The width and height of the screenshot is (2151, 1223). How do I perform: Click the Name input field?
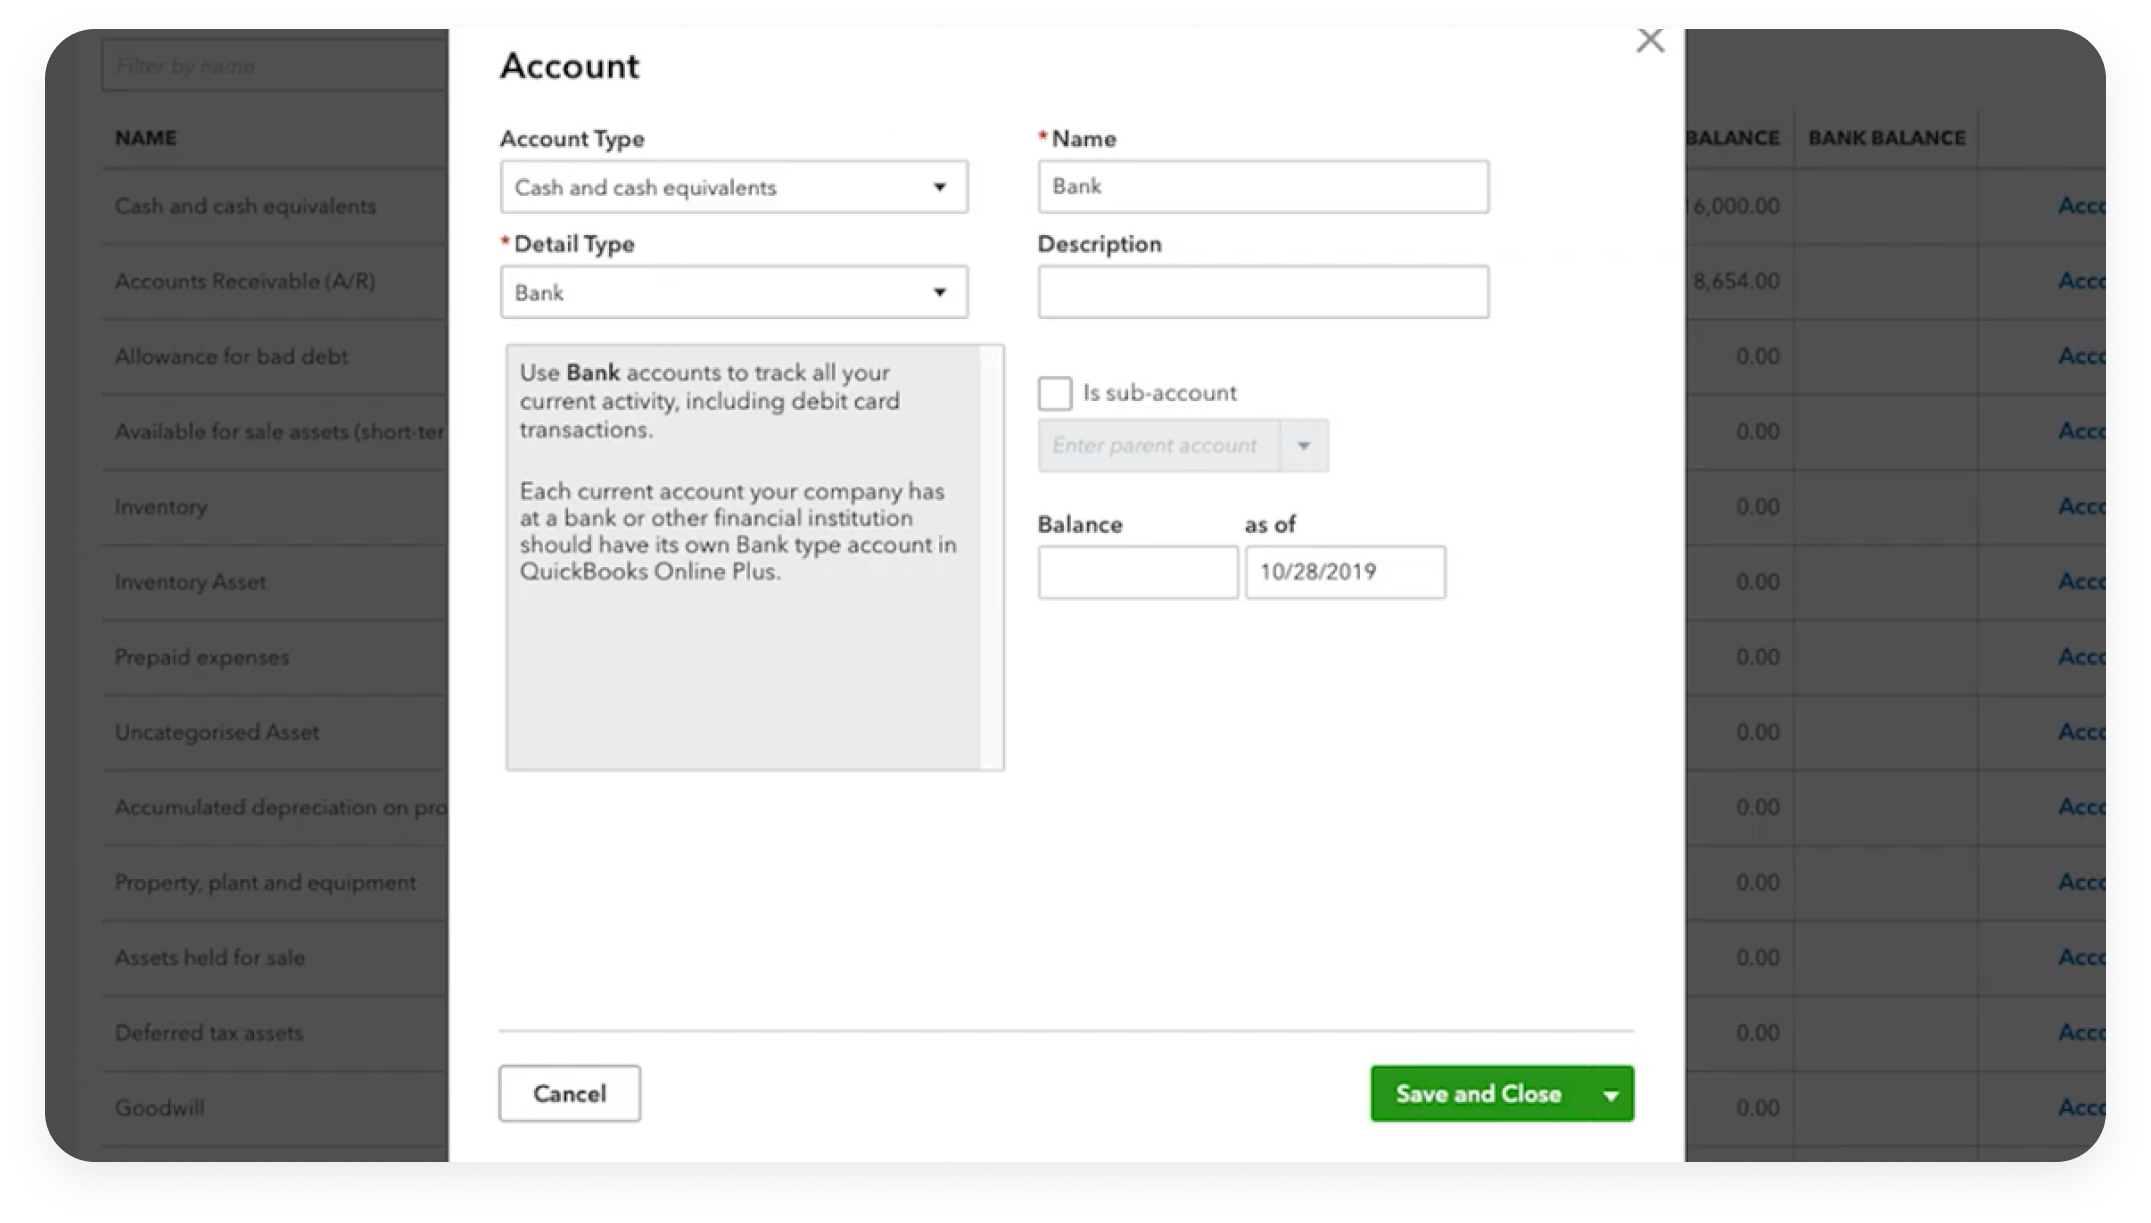tap(1262, 186)
